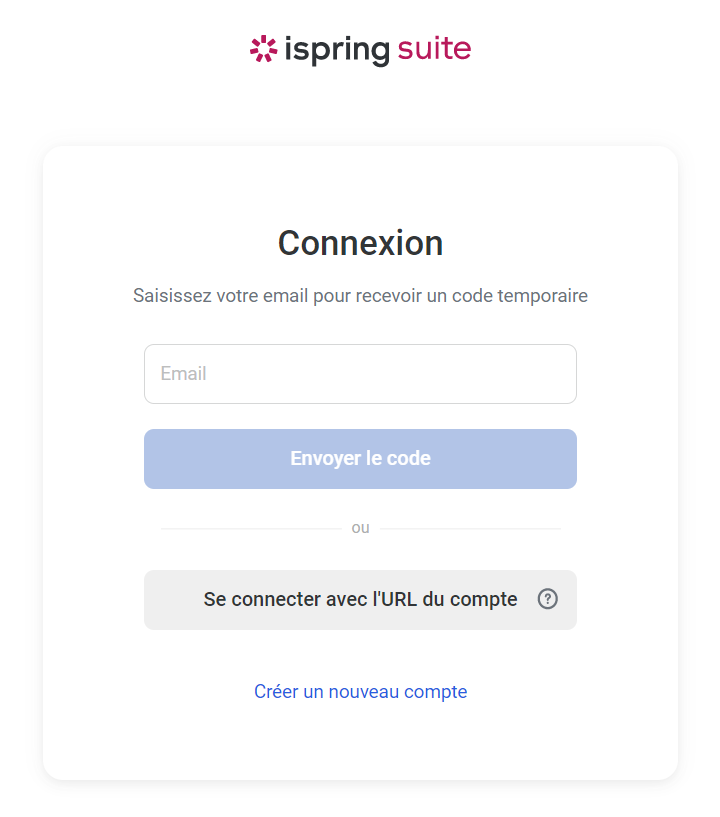
Task: Choose "Se connecter avec l'URL du compte"
Action: pyautogui.click(x=360, y=600)
